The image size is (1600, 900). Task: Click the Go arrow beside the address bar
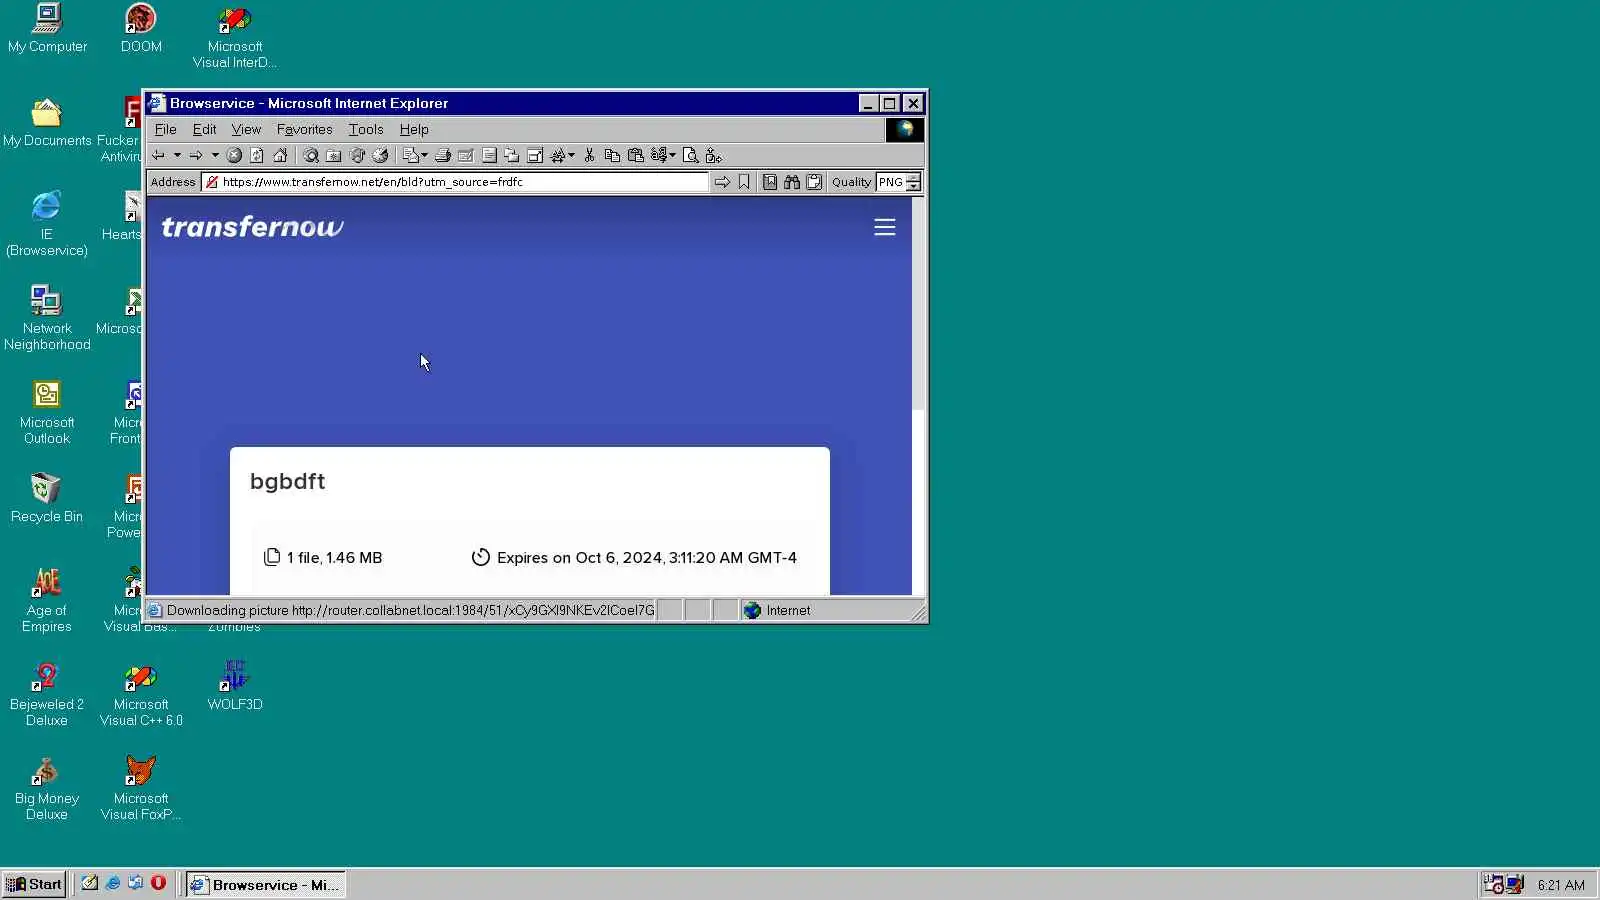point(722,182)
